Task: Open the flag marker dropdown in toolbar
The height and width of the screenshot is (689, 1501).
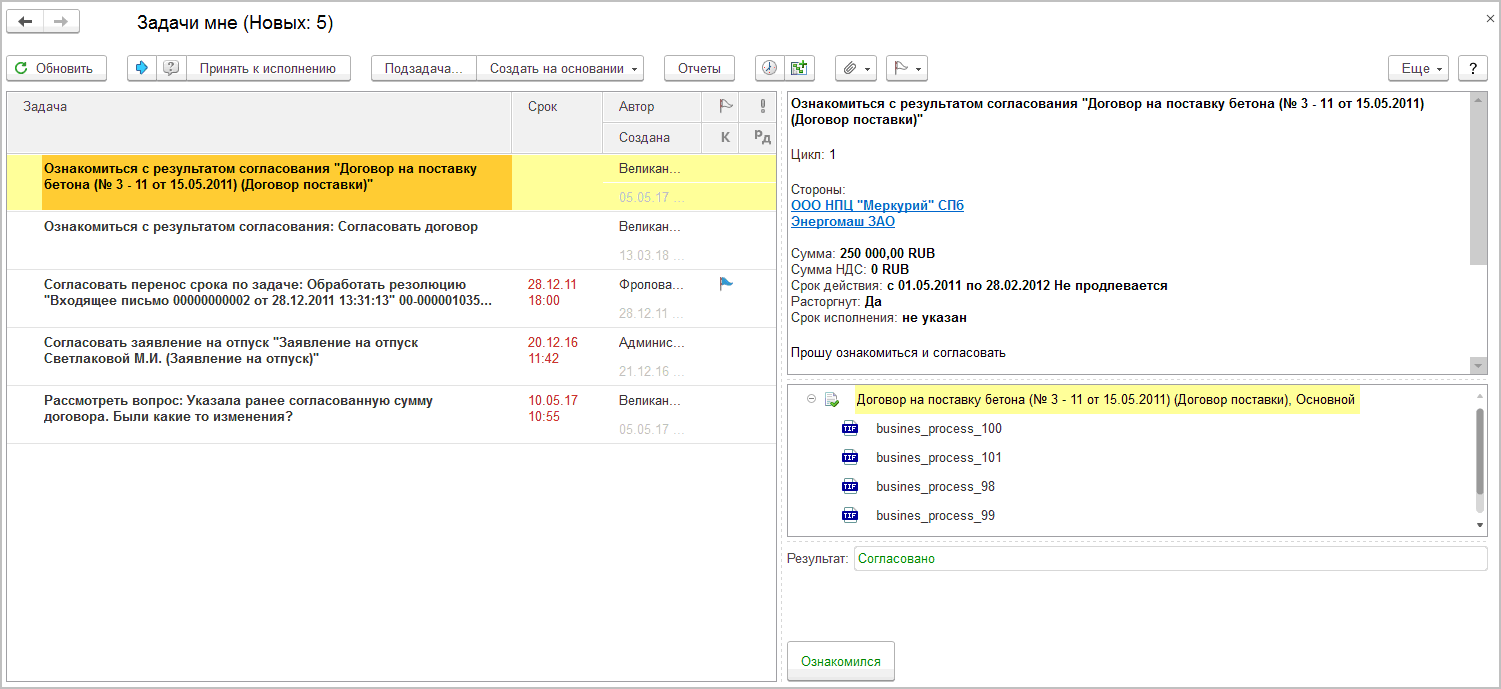Action: [x=906, y=68]
